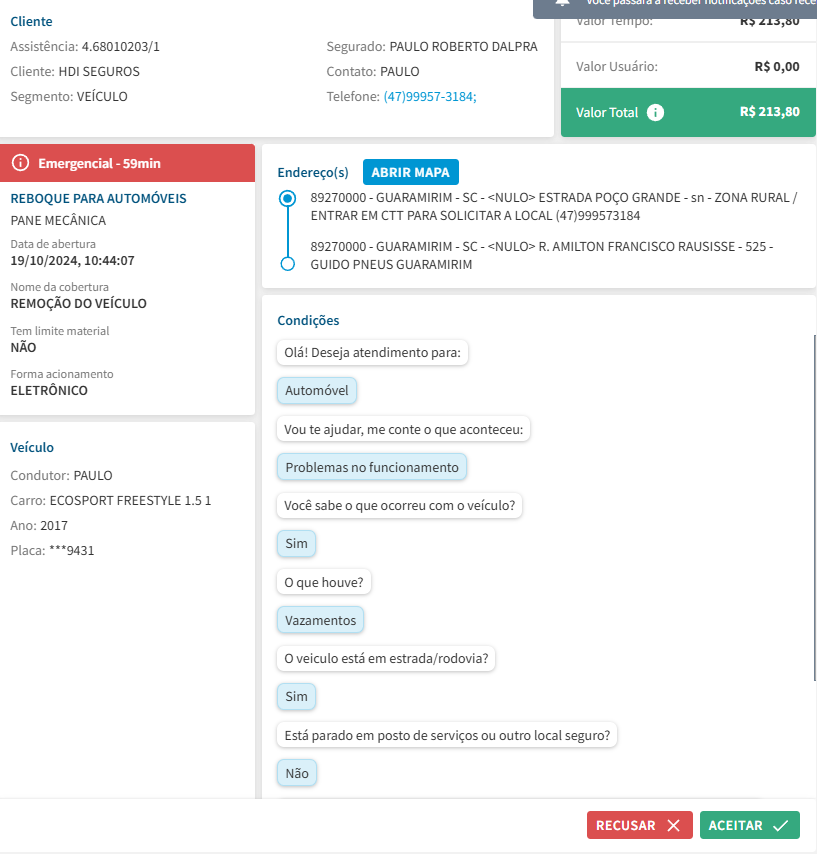The image size is (817, 854).
Task: Click the info icon next to Valor Total
Action: tap(655, 113)
